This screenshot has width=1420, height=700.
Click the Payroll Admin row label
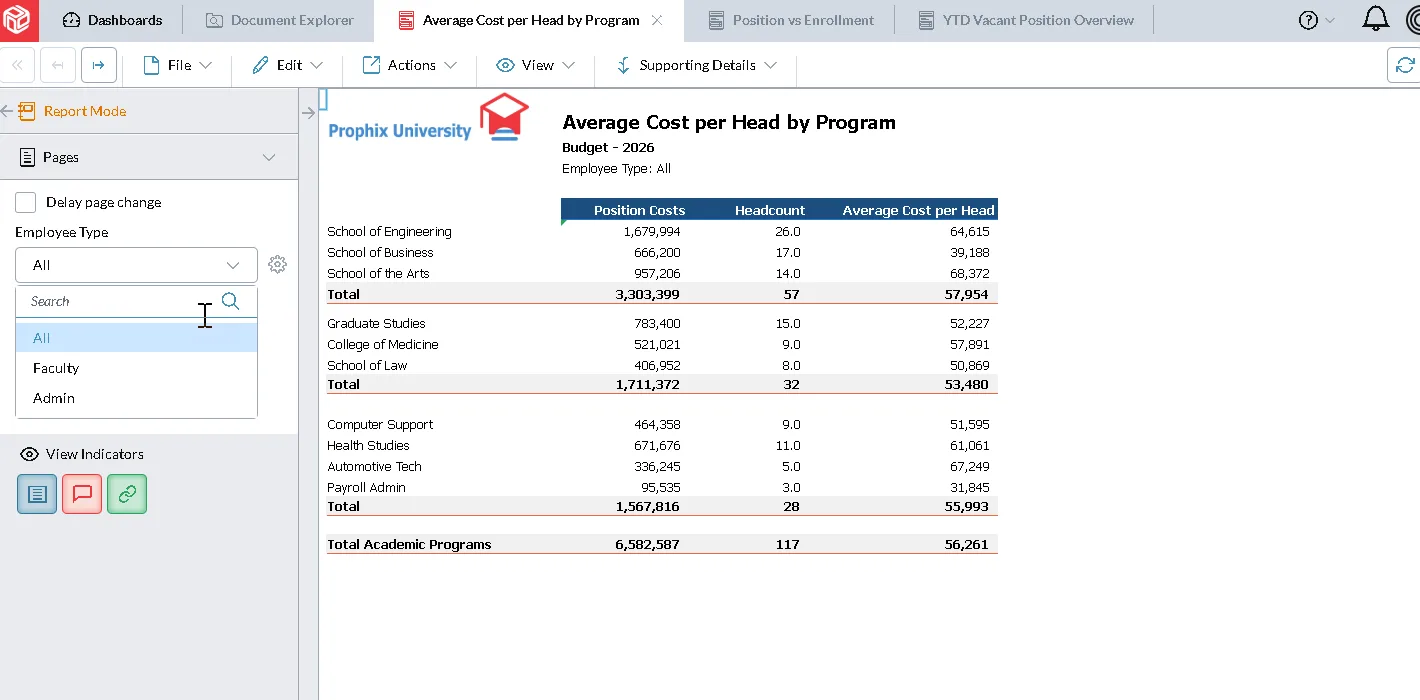[366, 487]
